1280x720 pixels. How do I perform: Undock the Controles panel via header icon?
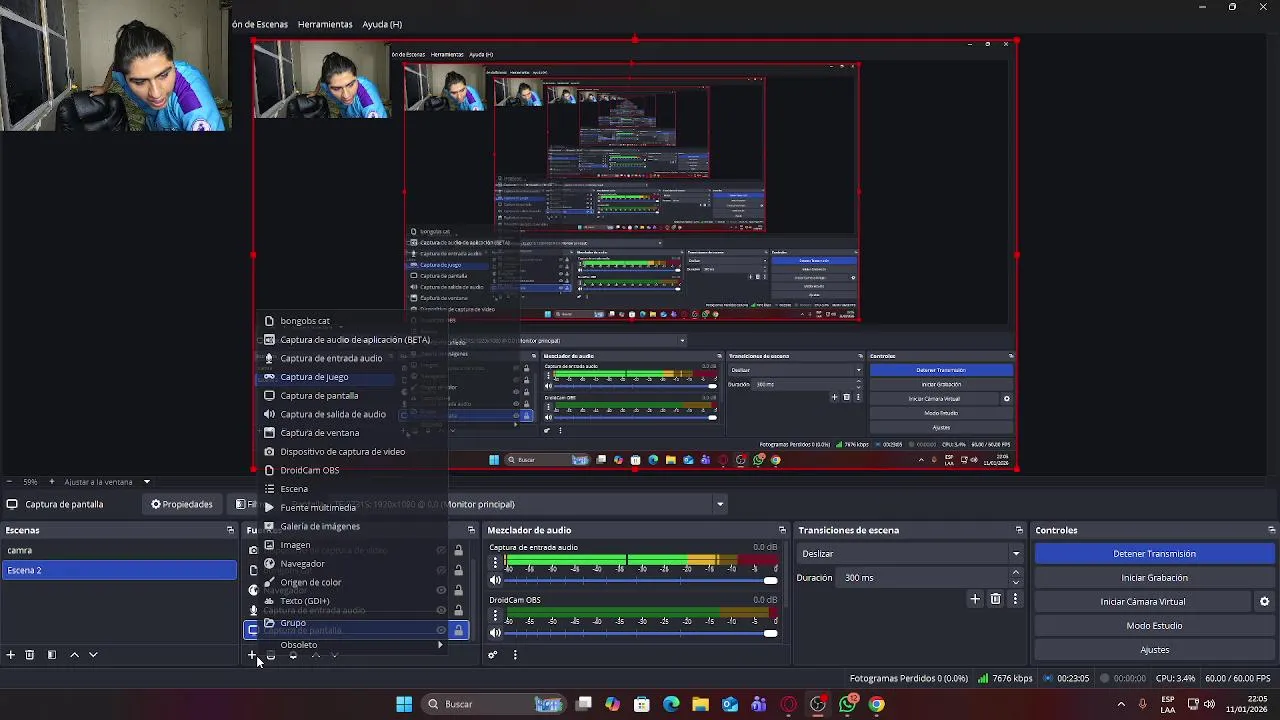1271,530
